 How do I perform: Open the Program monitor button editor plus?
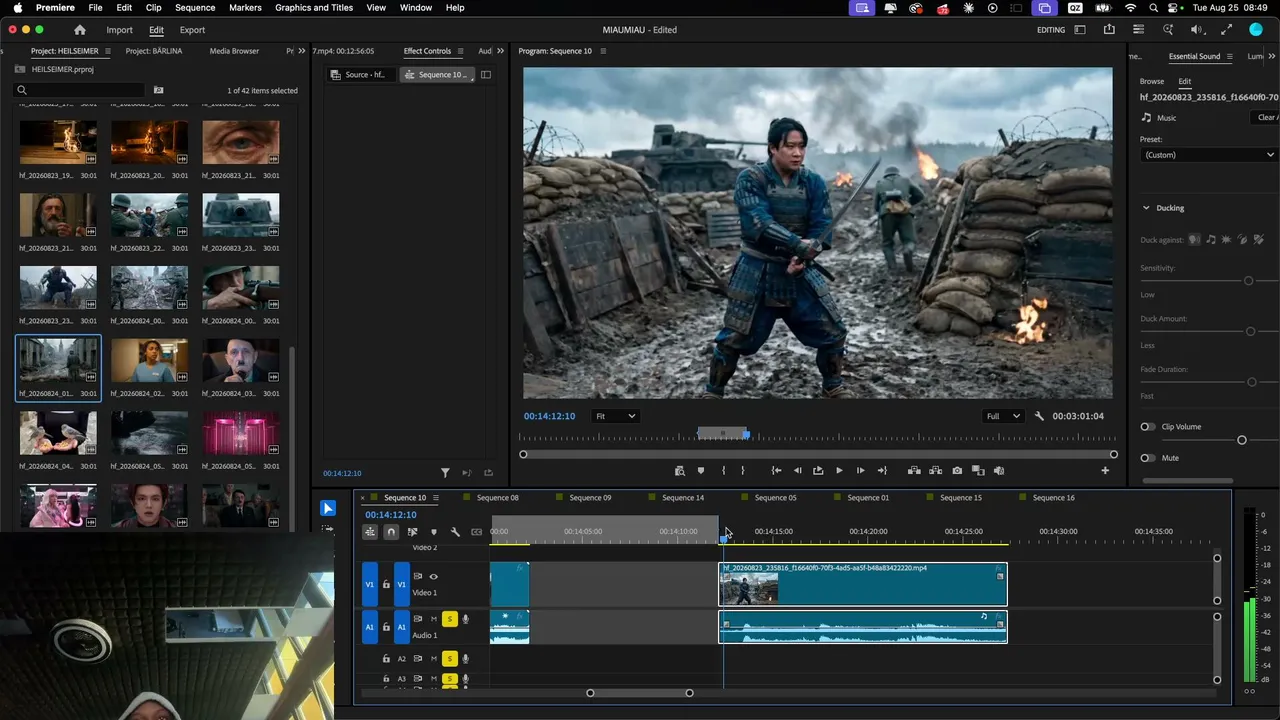pos(1105,471)
